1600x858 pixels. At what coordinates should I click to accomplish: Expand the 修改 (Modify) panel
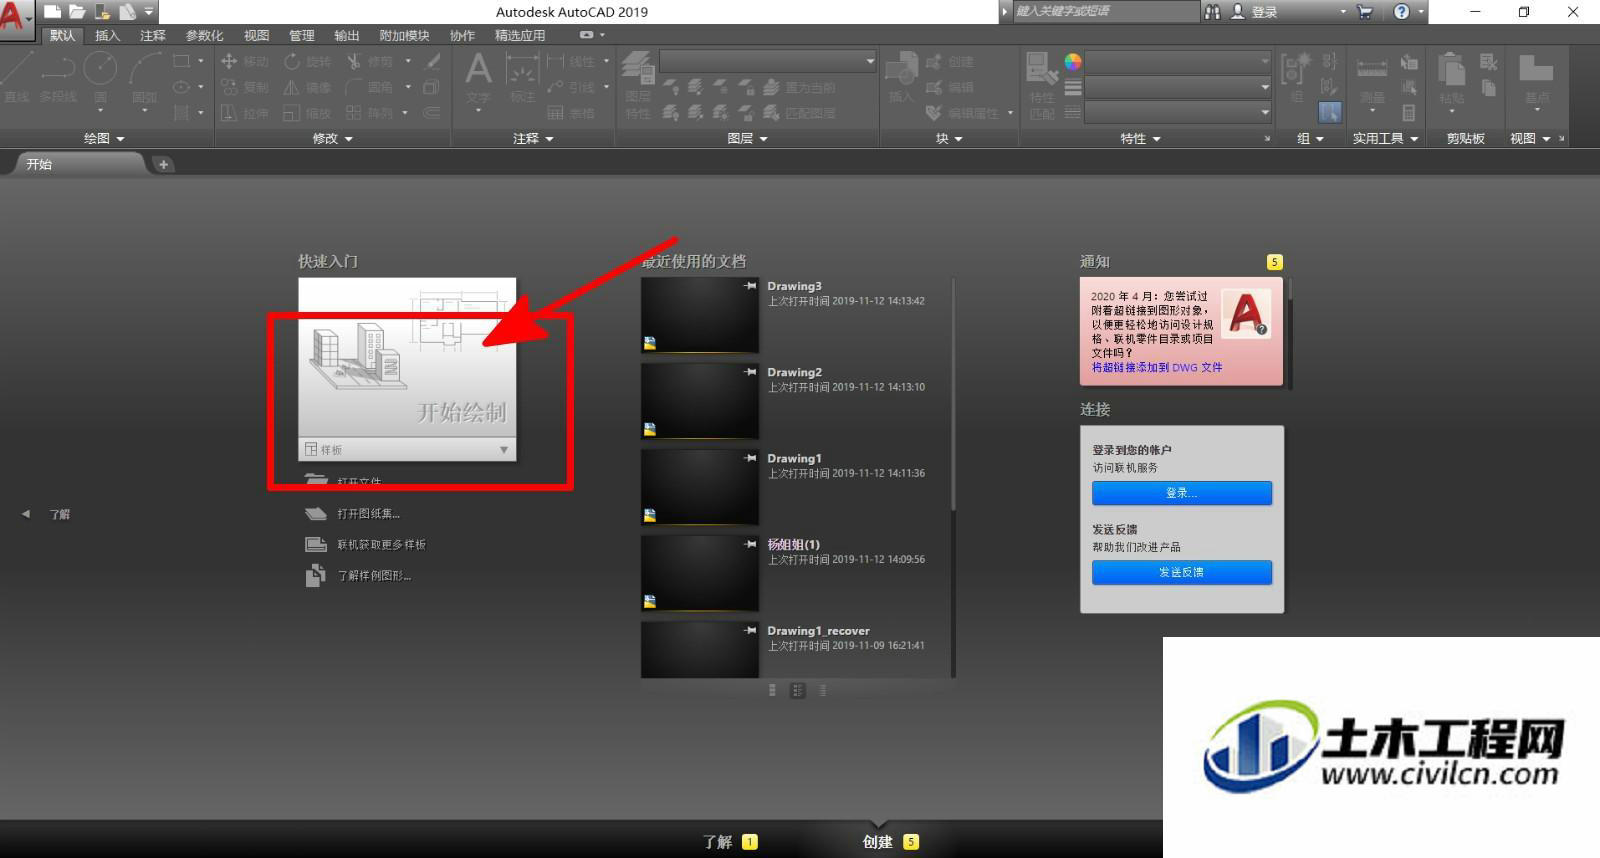click(x=332, y=139)
